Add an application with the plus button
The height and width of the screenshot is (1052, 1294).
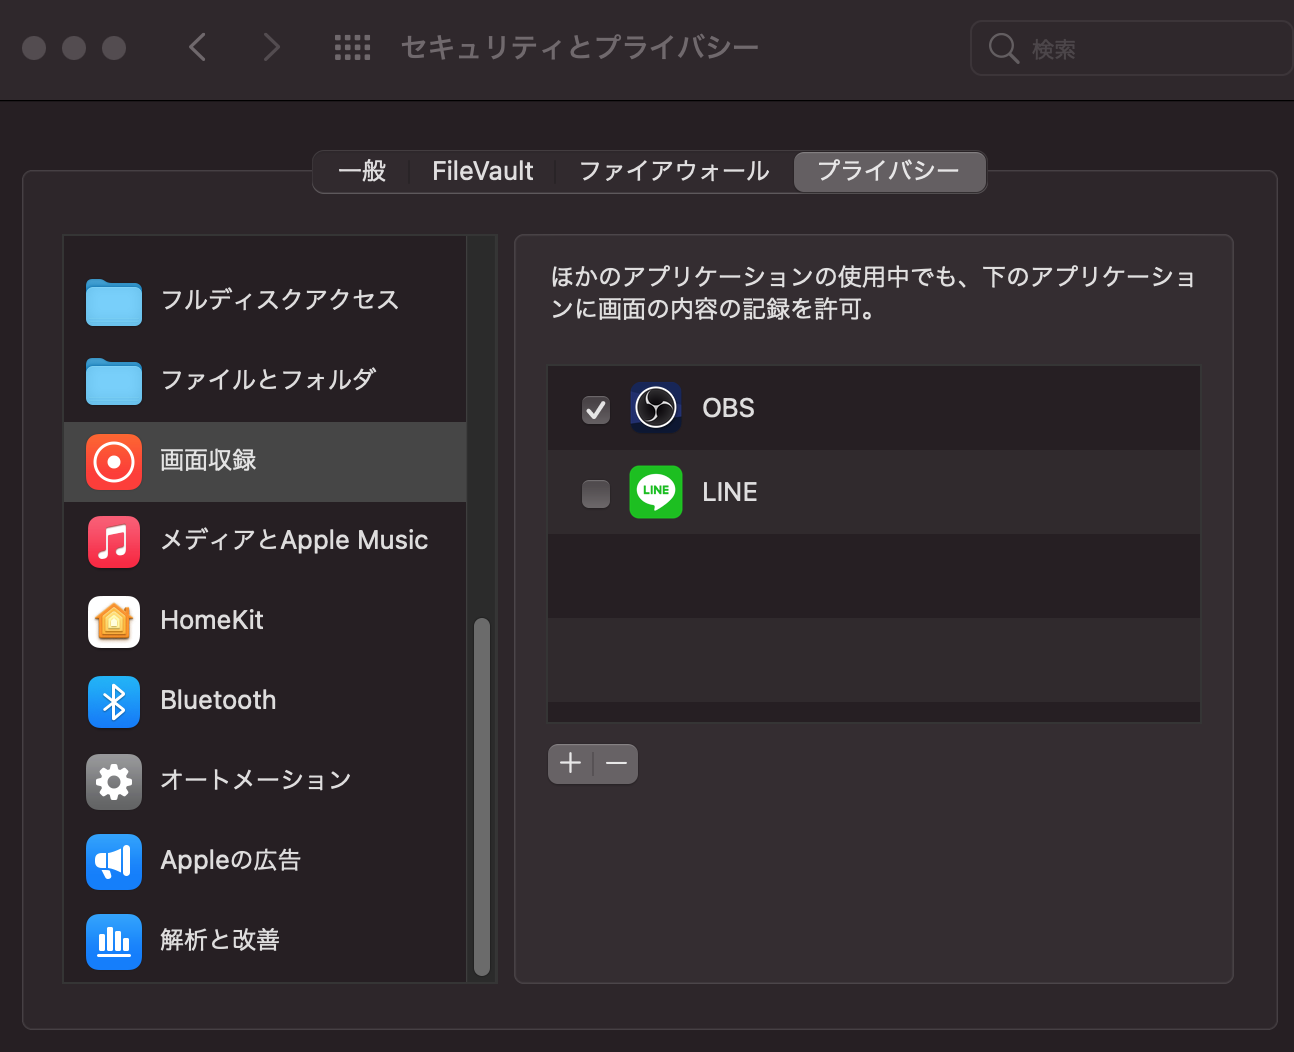(x=571, y=764)
